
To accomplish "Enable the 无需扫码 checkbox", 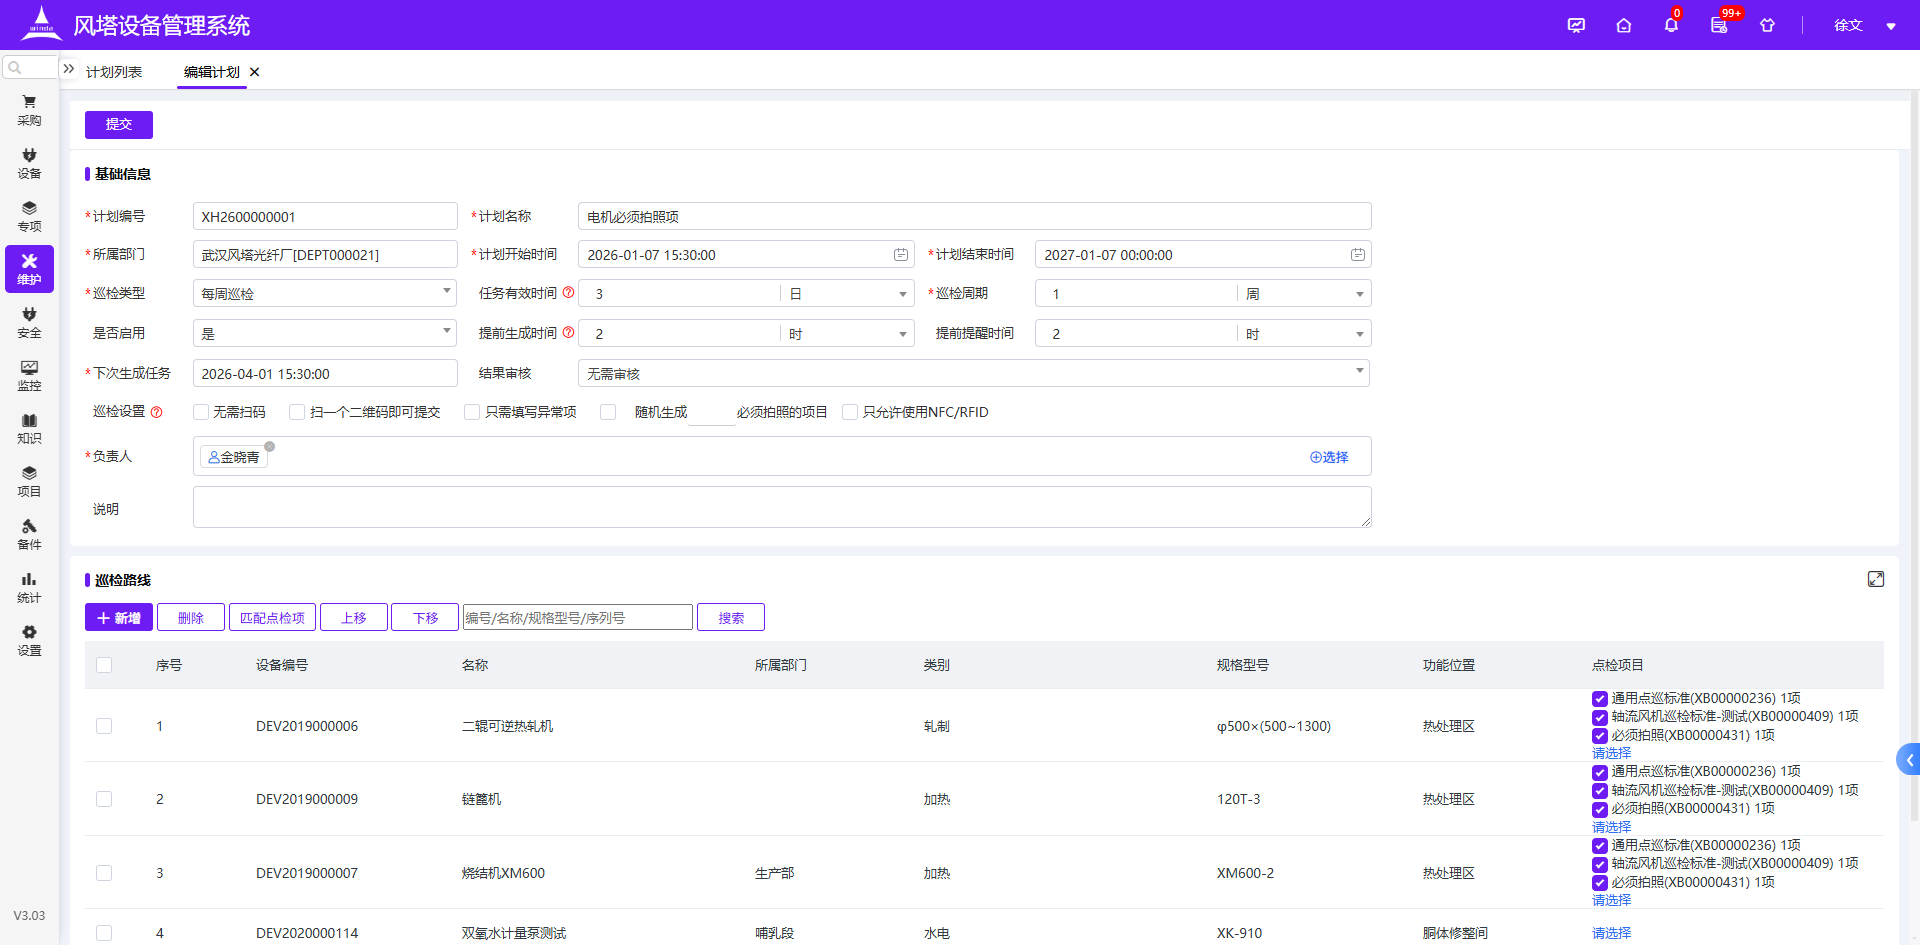I will (200, 412).
